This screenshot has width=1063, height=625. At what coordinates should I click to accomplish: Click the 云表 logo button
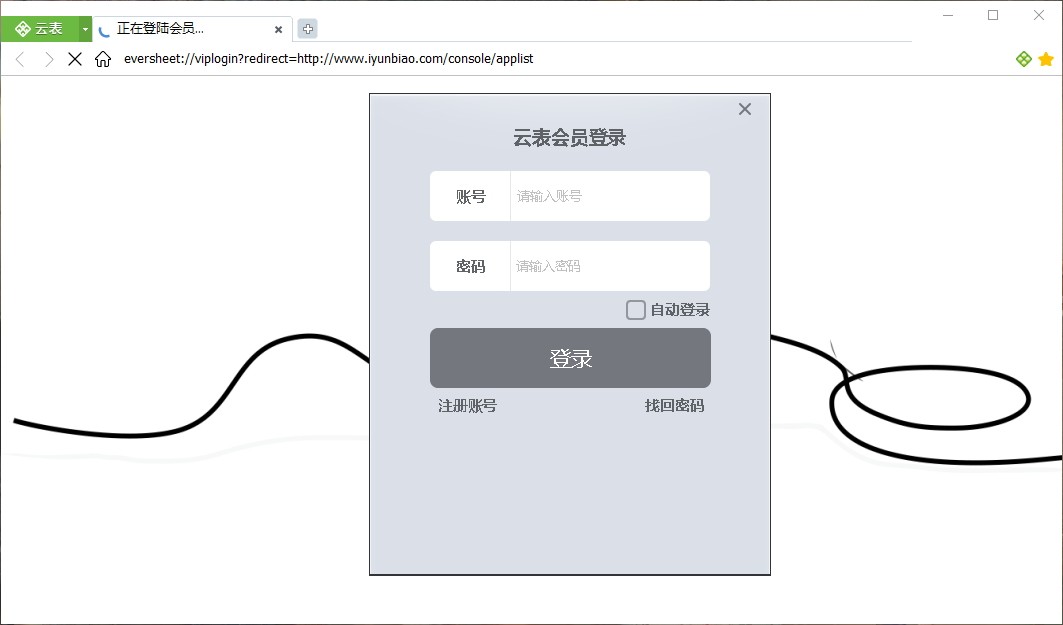point(39,28)
